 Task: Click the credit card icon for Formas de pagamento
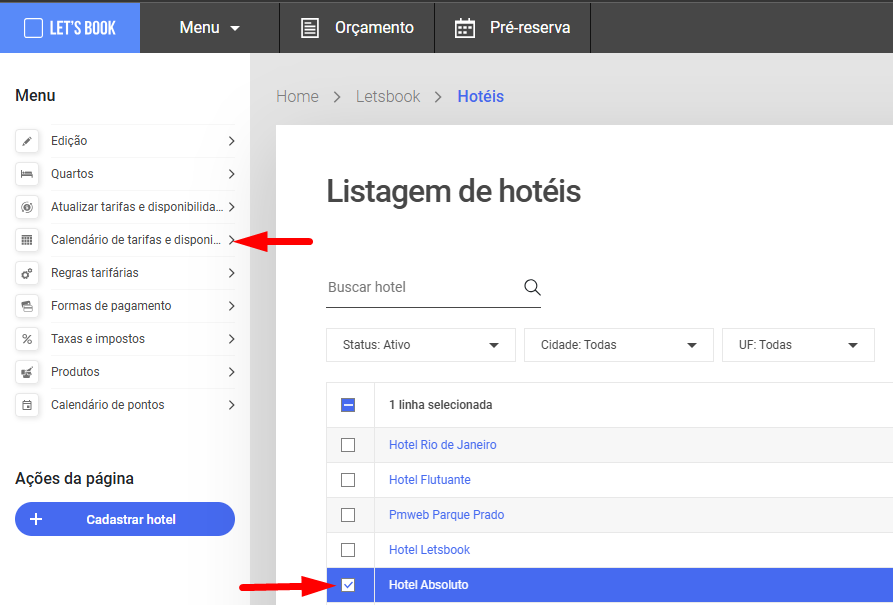[27, 306]
